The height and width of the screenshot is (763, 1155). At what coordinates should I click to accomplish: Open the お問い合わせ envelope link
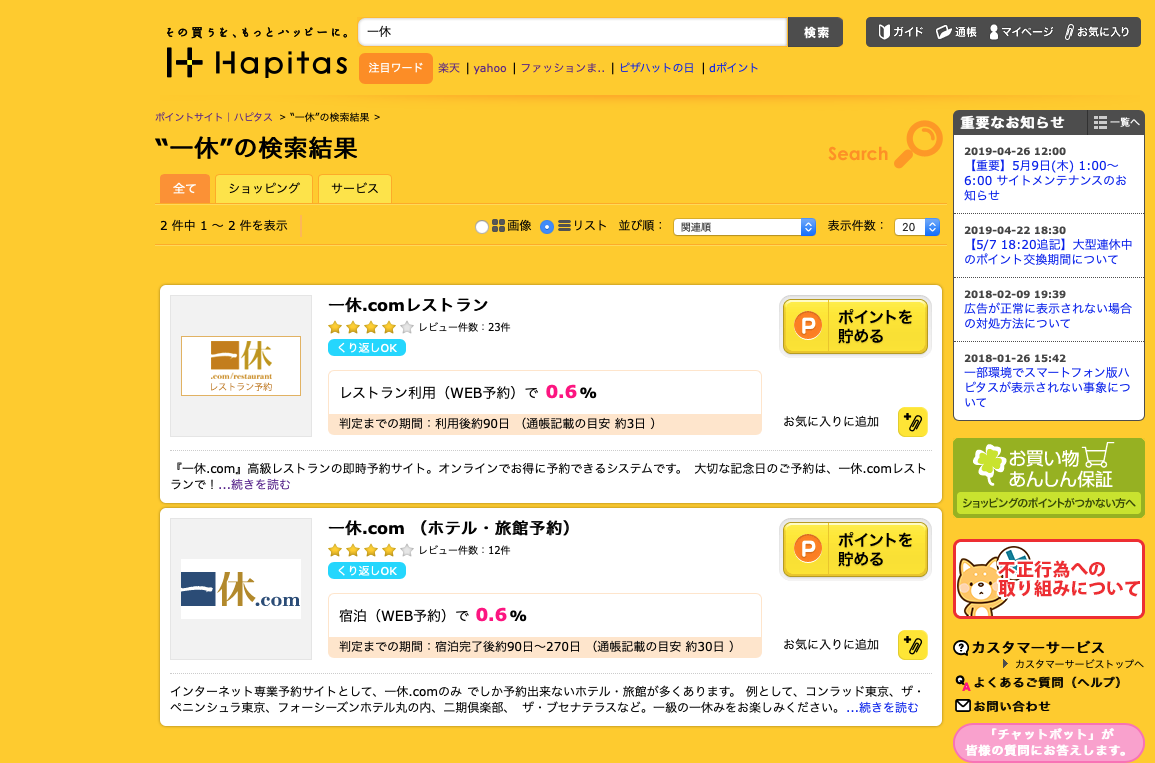click(1002, 706)
